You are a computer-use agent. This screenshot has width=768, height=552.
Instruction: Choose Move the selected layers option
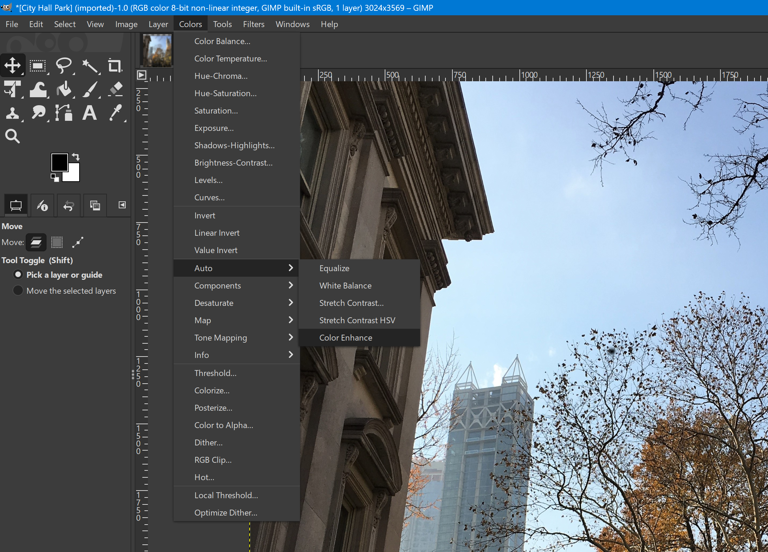point(65,291)
